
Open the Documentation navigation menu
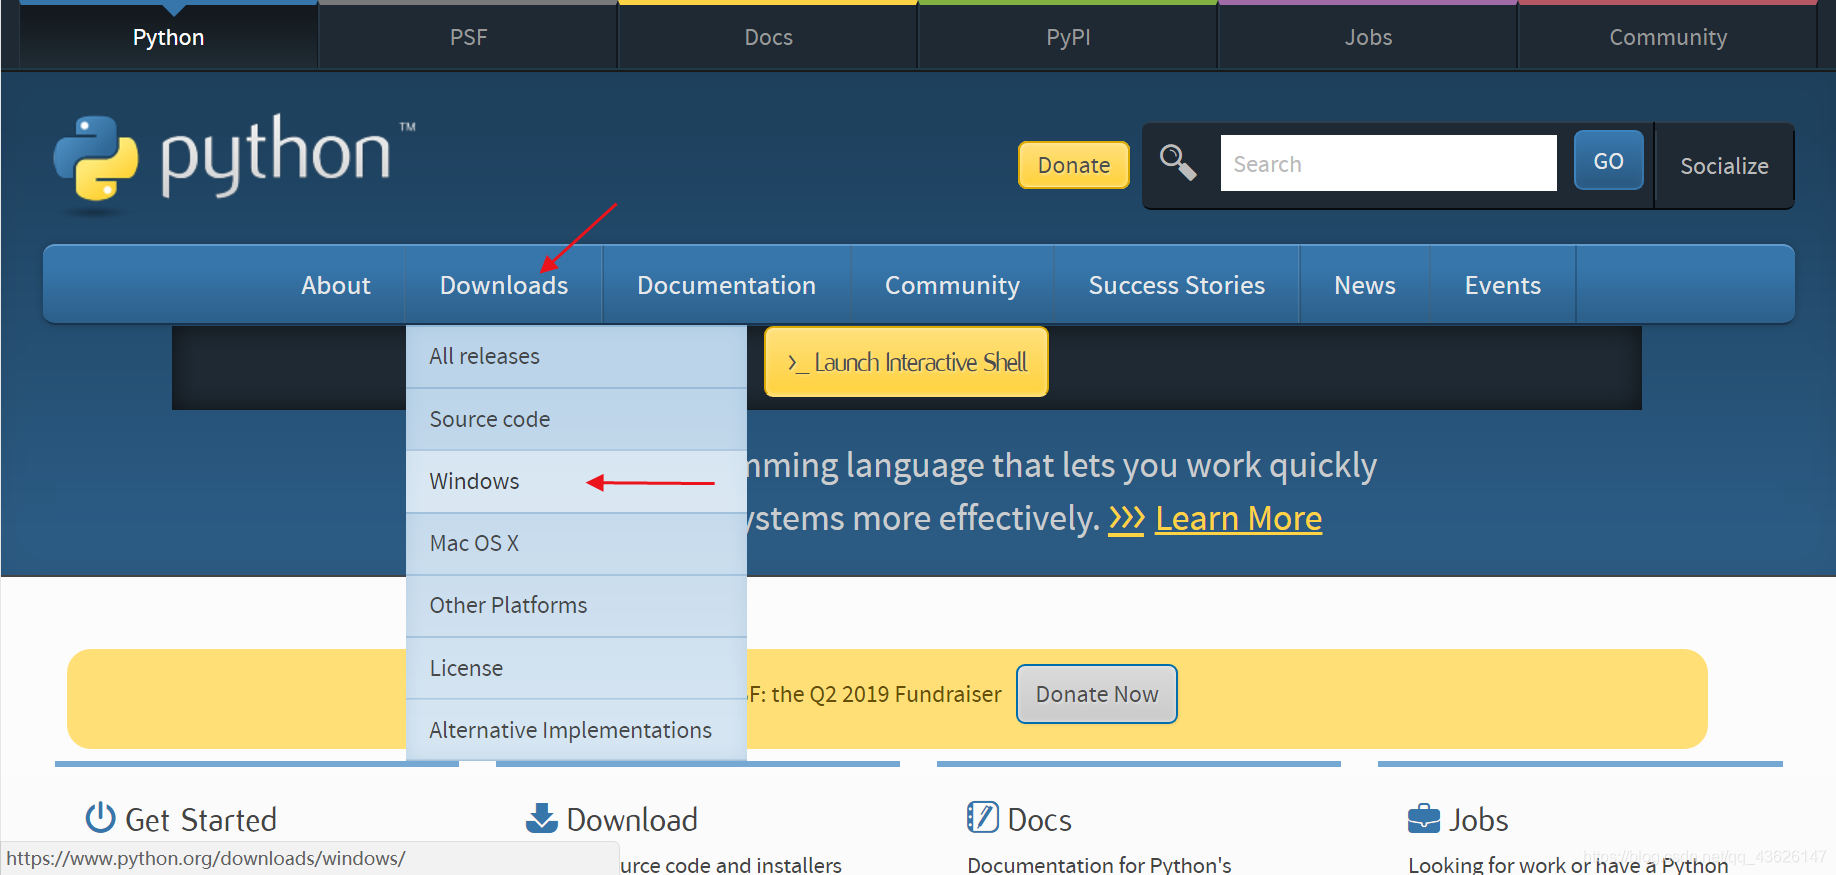(727, 285)
